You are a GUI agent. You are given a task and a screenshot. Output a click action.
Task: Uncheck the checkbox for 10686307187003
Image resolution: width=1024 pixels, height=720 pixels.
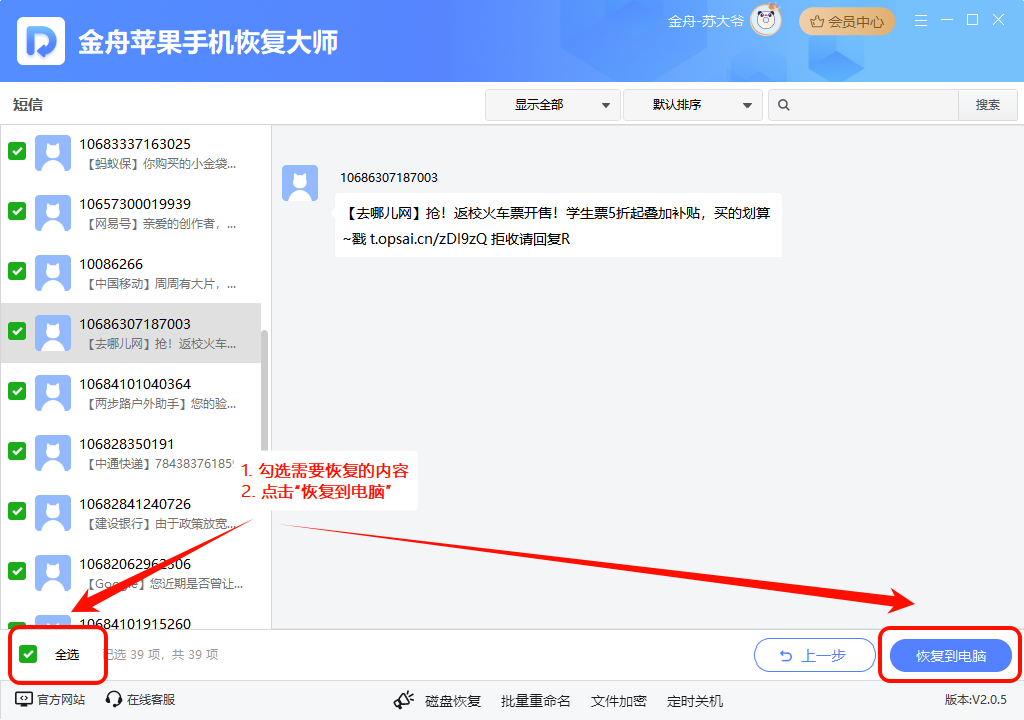[x=17, y=331]
